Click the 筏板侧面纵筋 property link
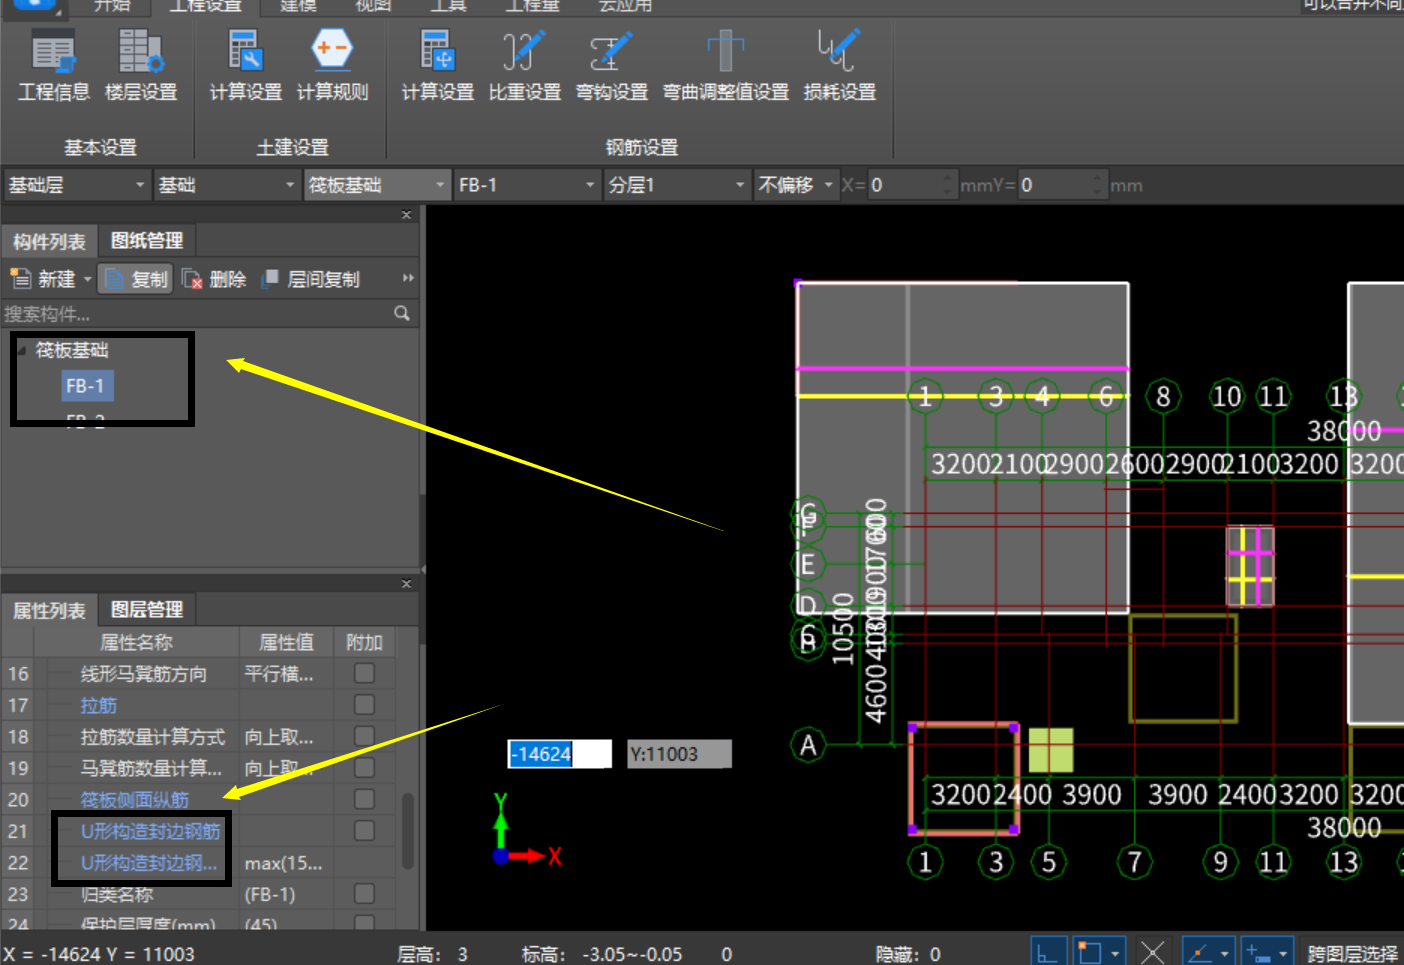Screen dimensions: 1404x965 tap(135, 799)
